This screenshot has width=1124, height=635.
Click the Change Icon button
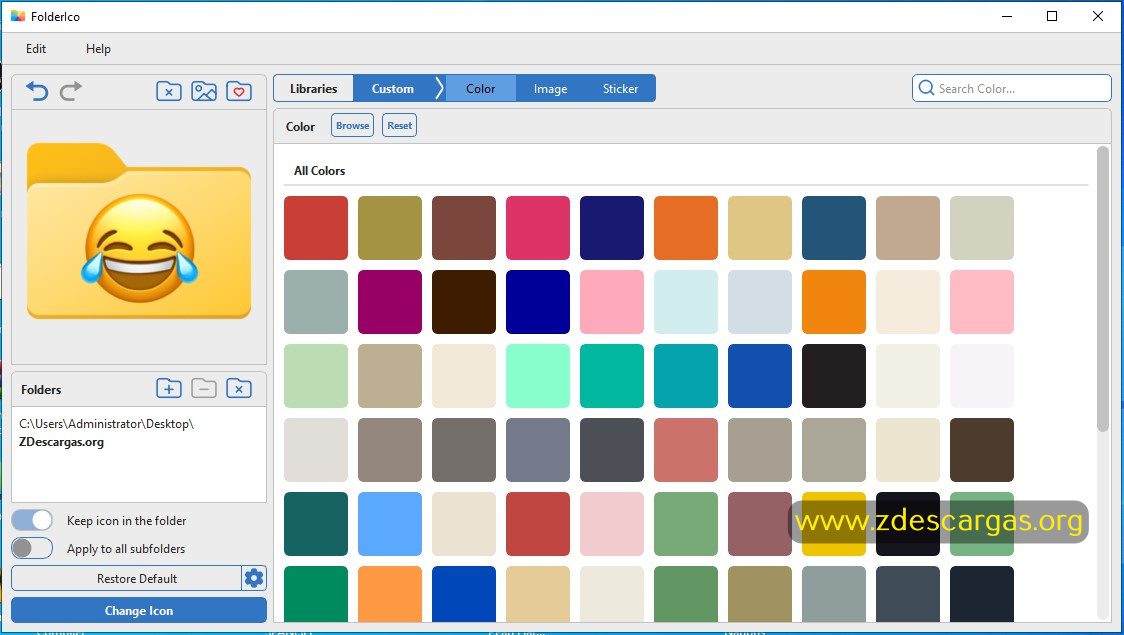(x=139, y=610)
